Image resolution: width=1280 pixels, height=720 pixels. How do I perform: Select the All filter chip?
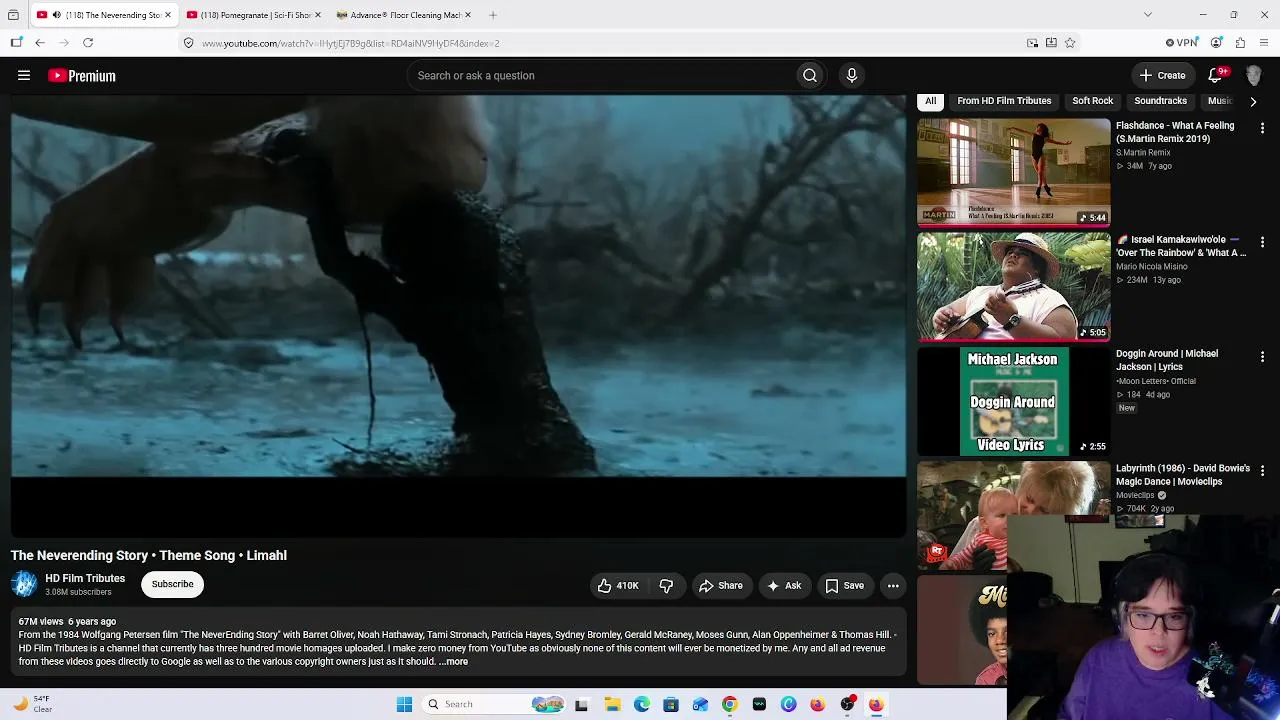coord(930,101)
